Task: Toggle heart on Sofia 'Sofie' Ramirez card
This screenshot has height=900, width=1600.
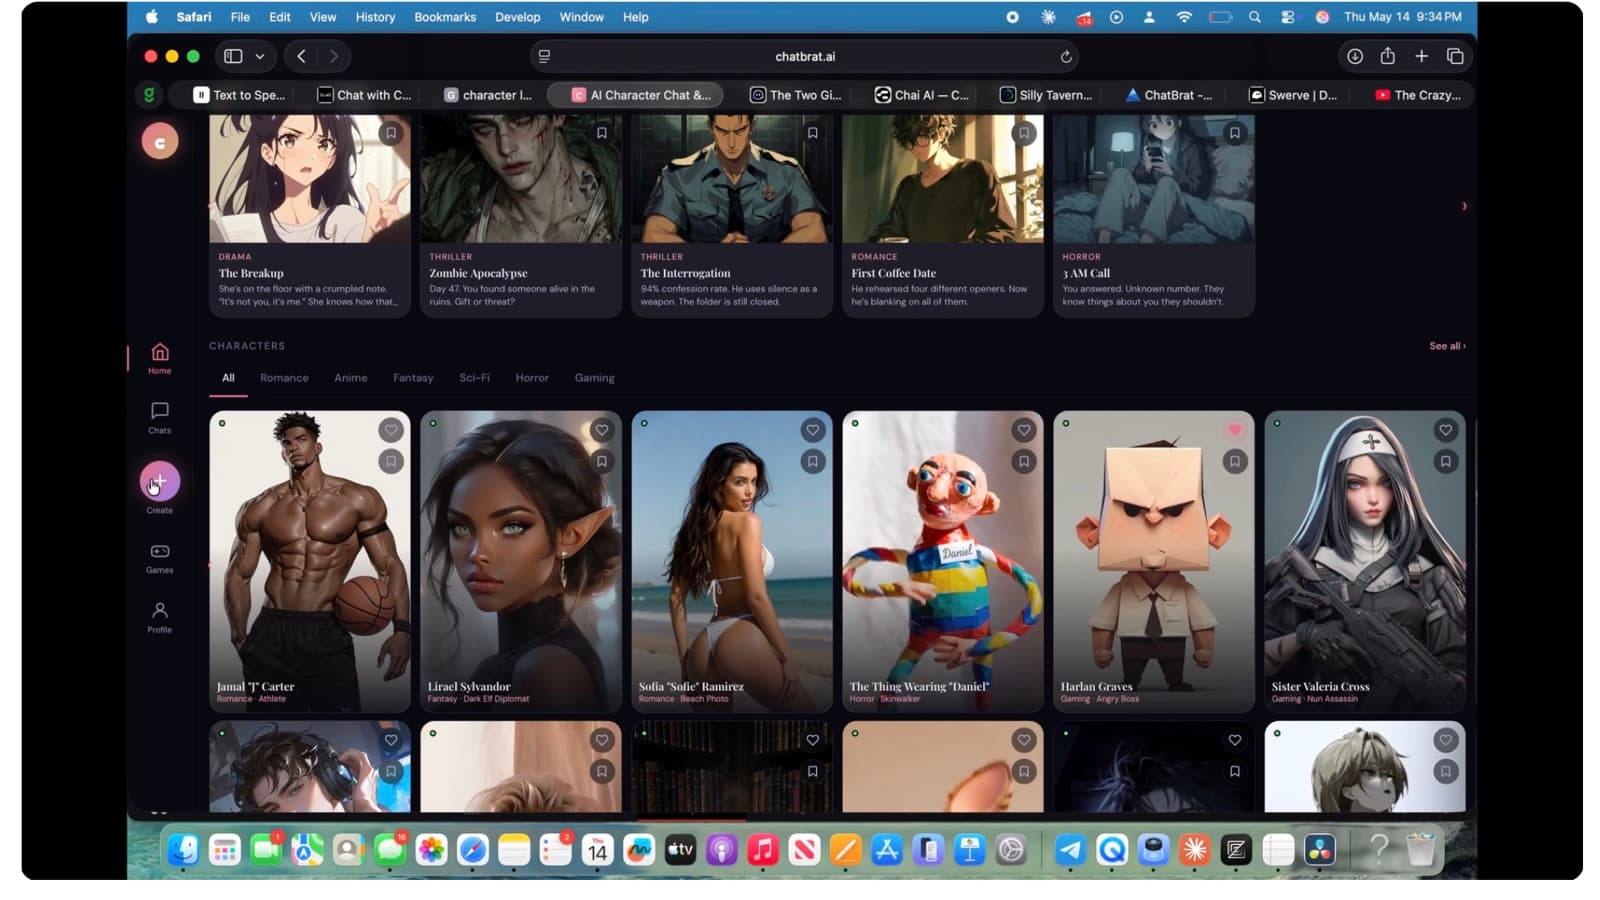Action: (x=813, y=430)
